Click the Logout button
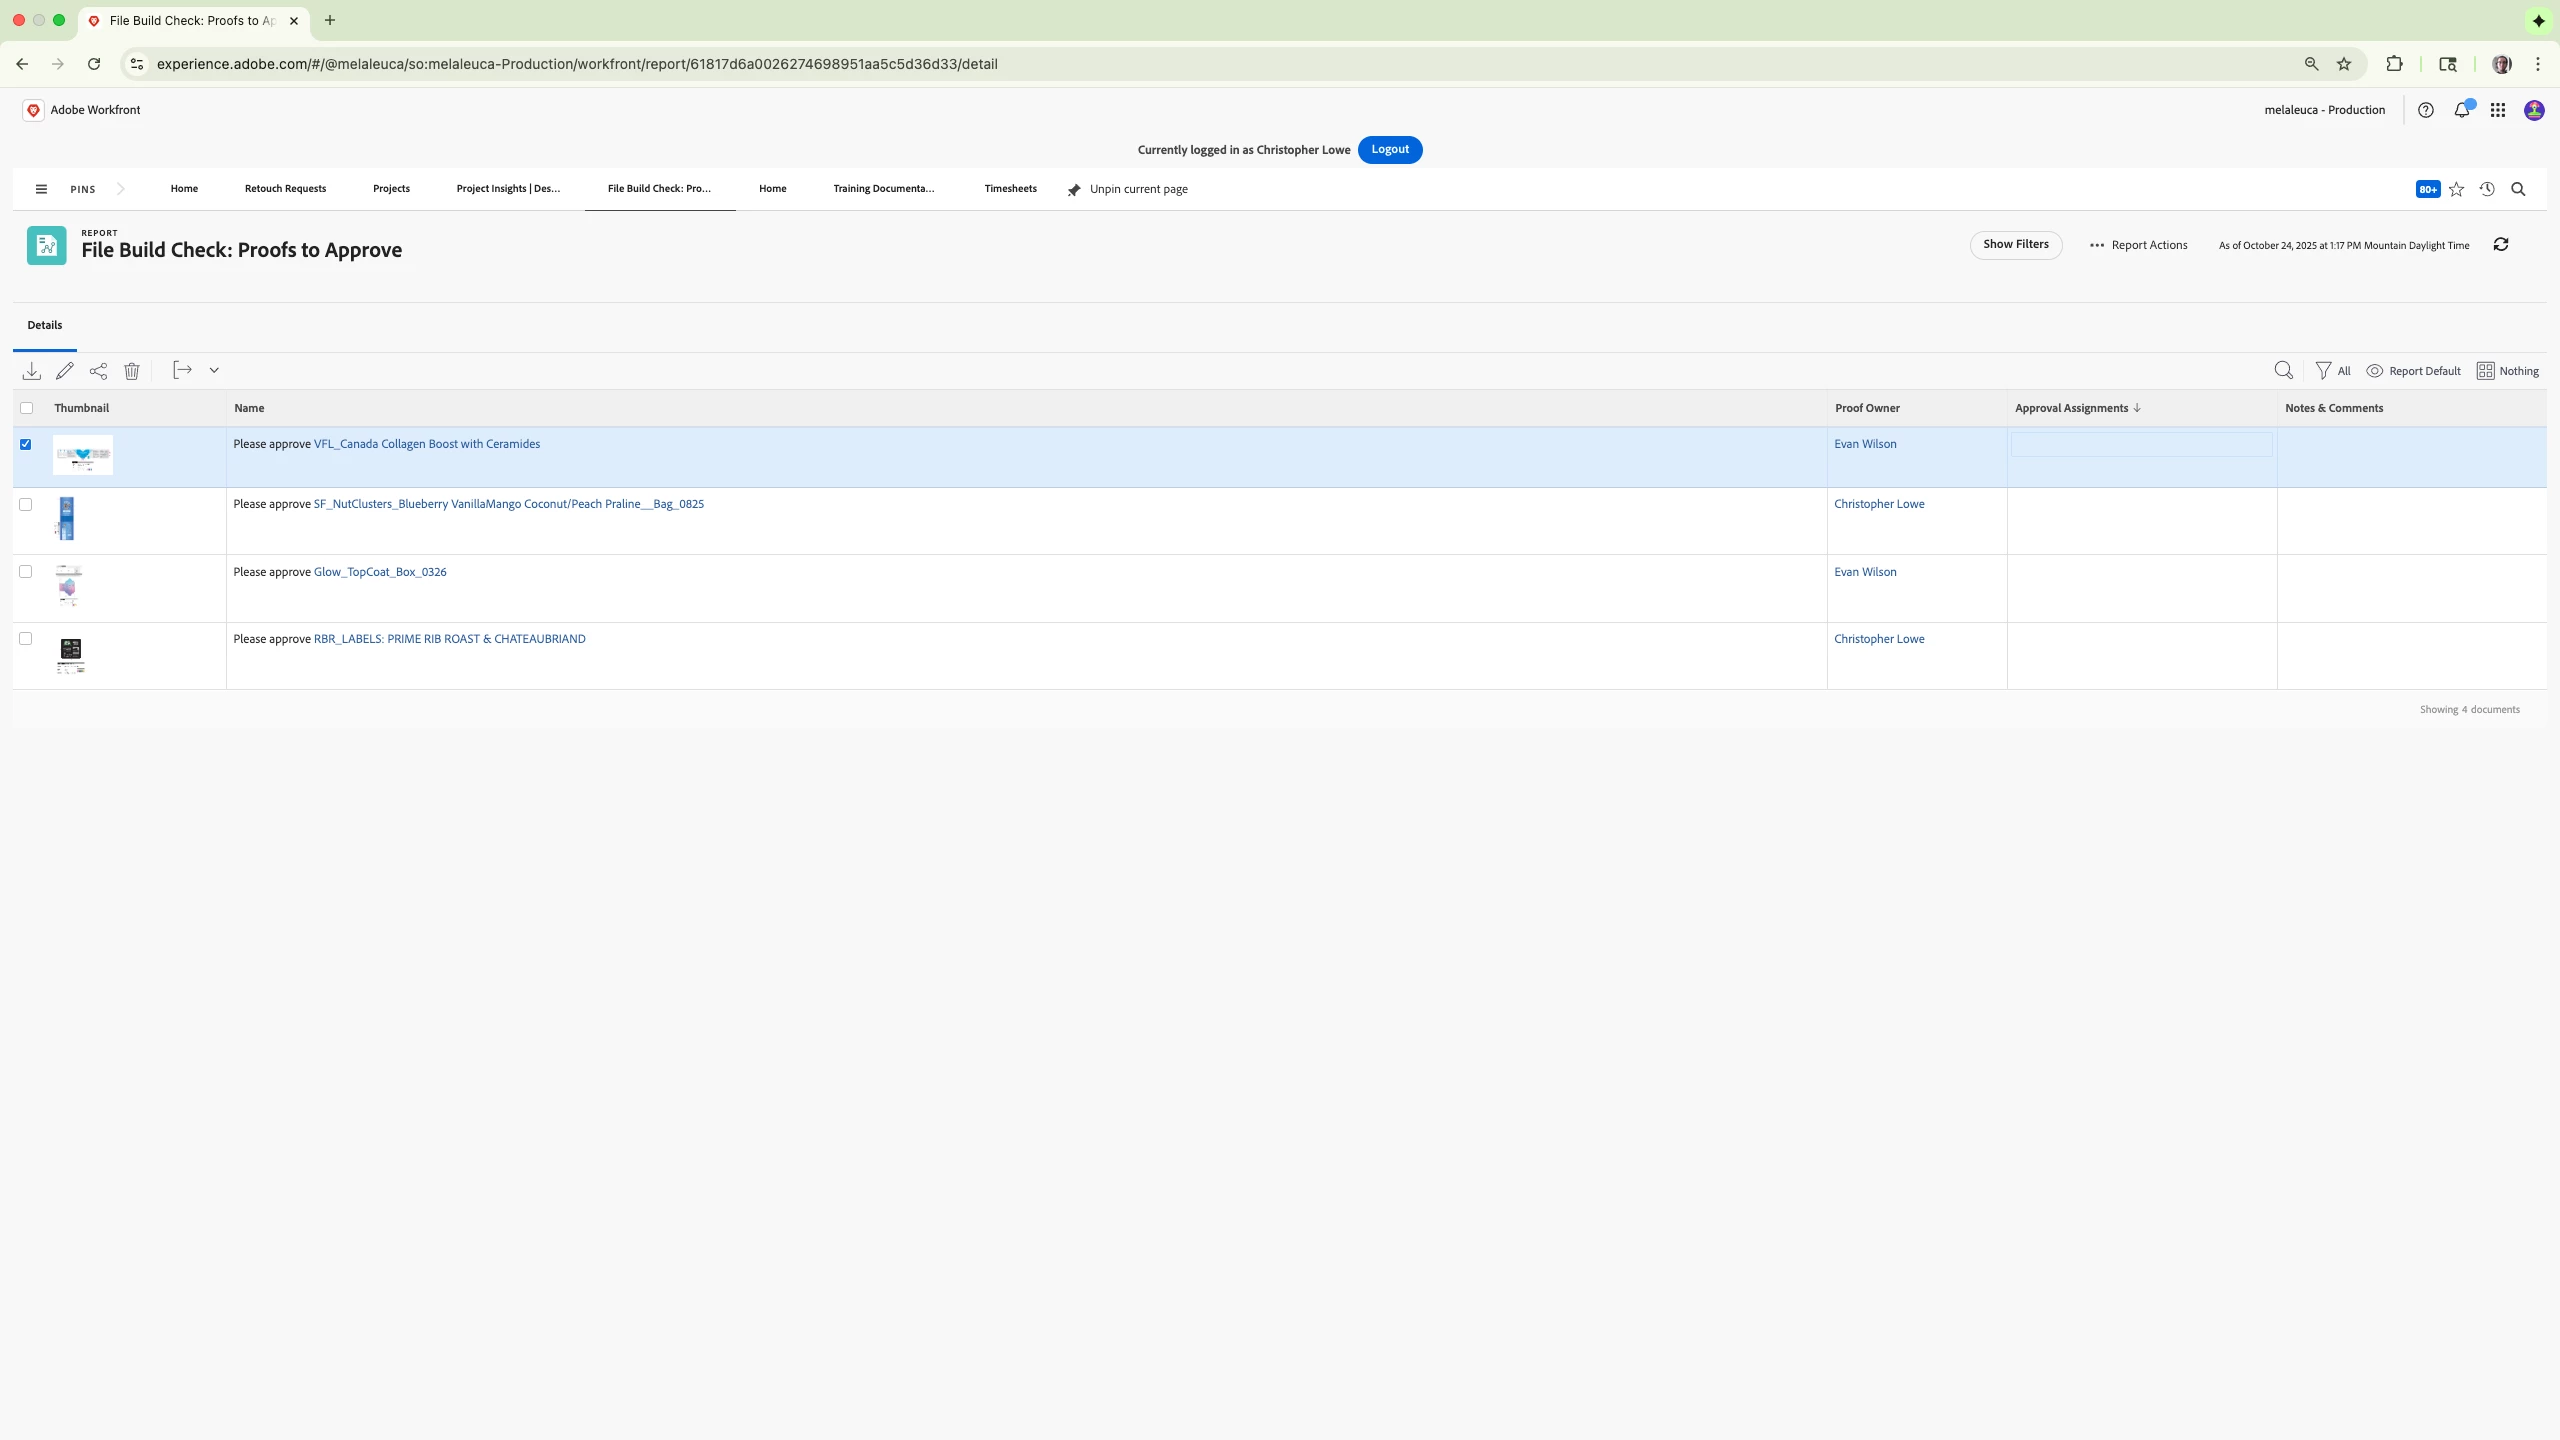 pyautogui.click(x=1390, y=150)
